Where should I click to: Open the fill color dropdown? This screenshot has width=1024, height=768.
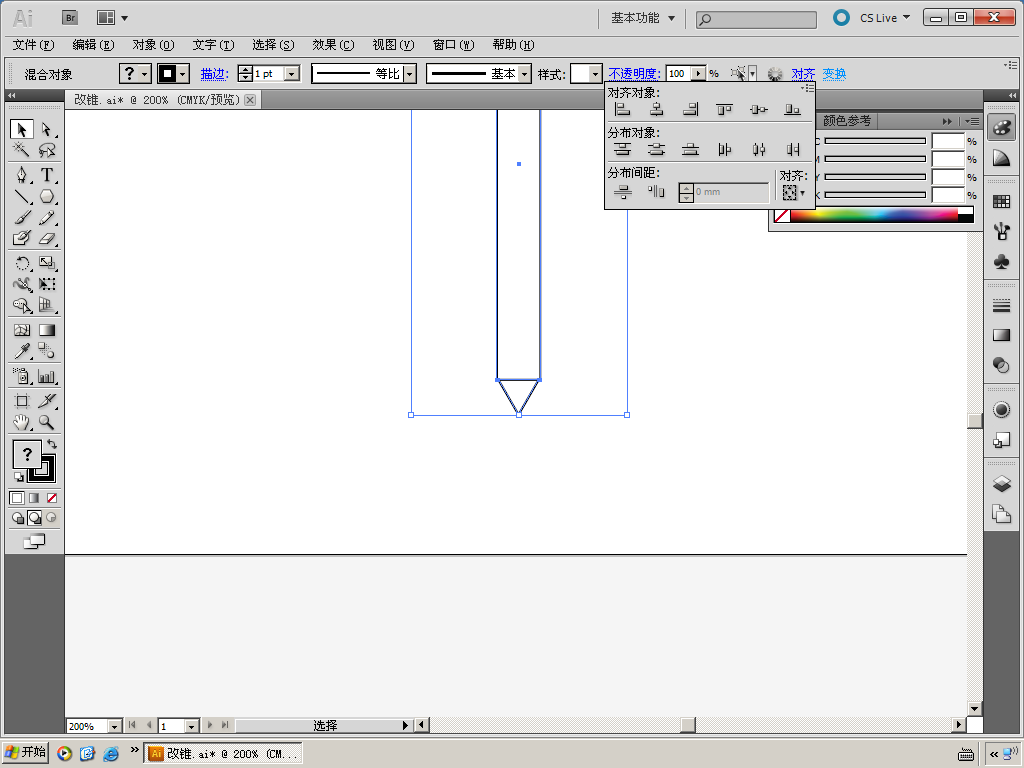click(x=144, y=74)
